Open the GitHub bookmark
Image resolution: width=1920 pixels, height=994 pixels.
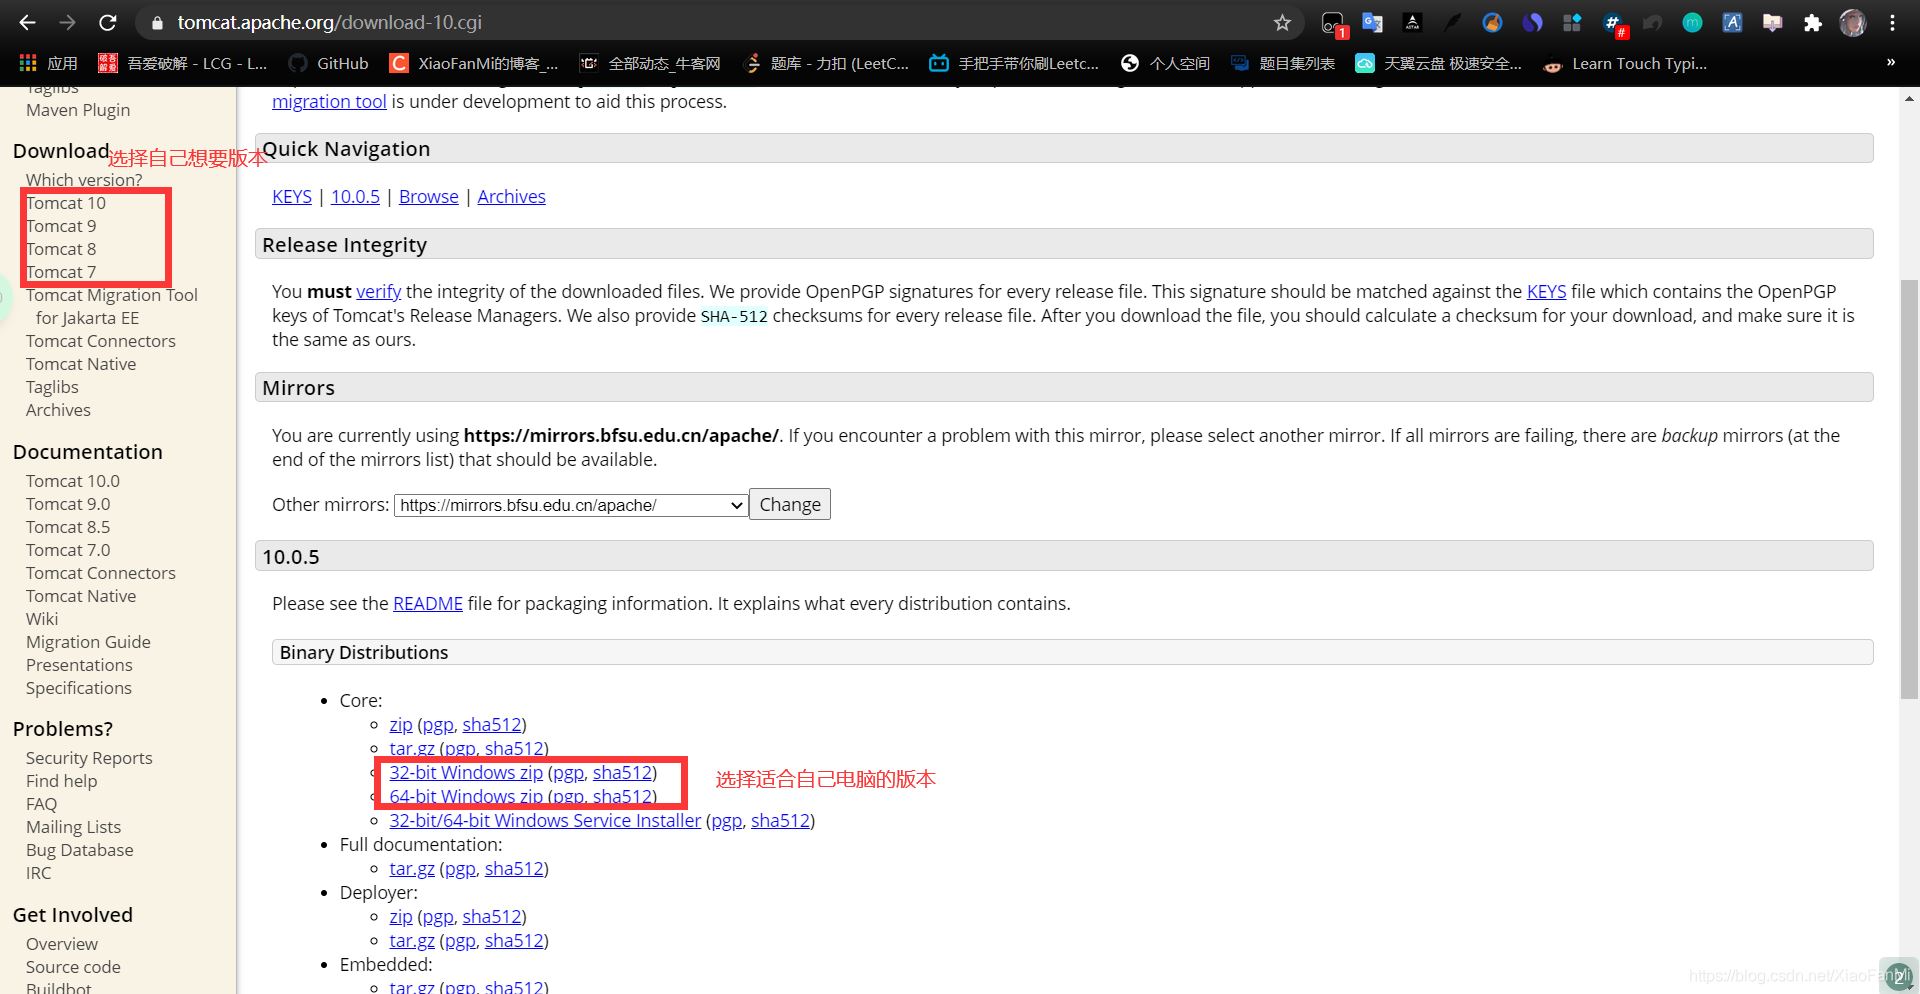[x=329, y=63]
